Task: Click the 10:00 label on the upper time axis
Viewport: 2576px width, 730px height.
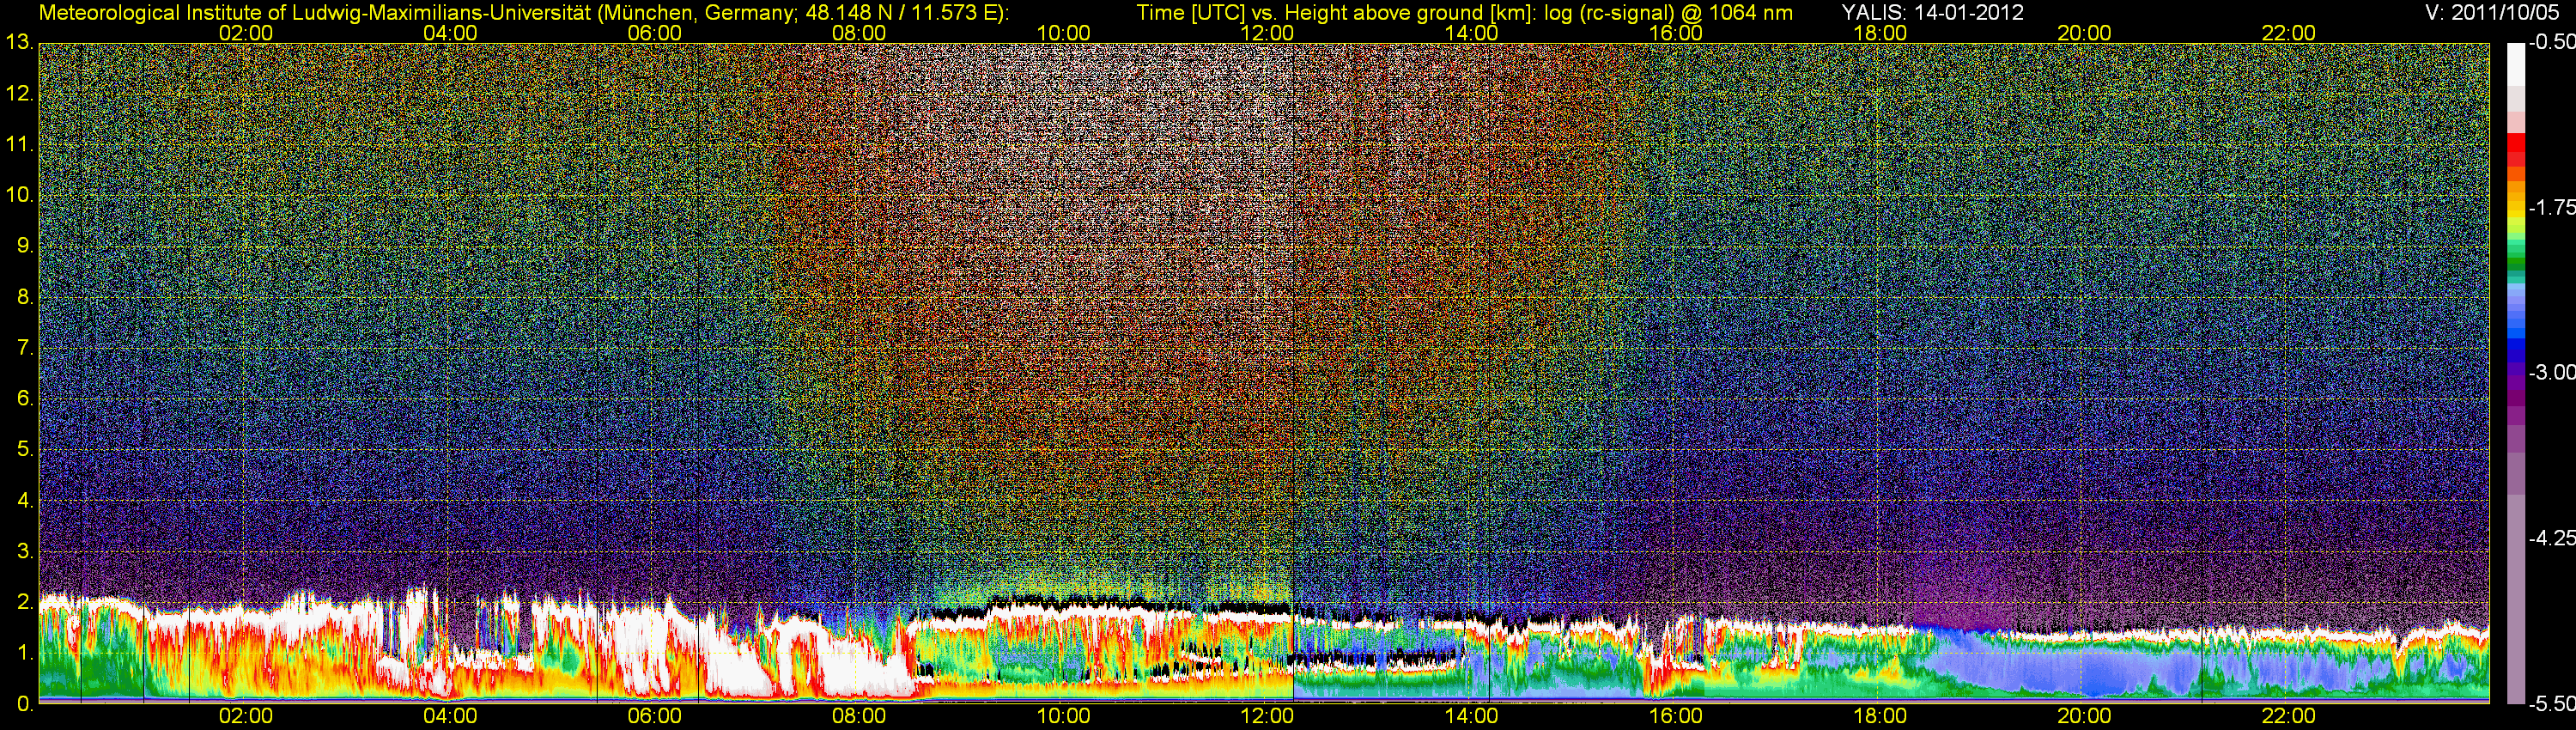Action: [x=1063, y=33]
